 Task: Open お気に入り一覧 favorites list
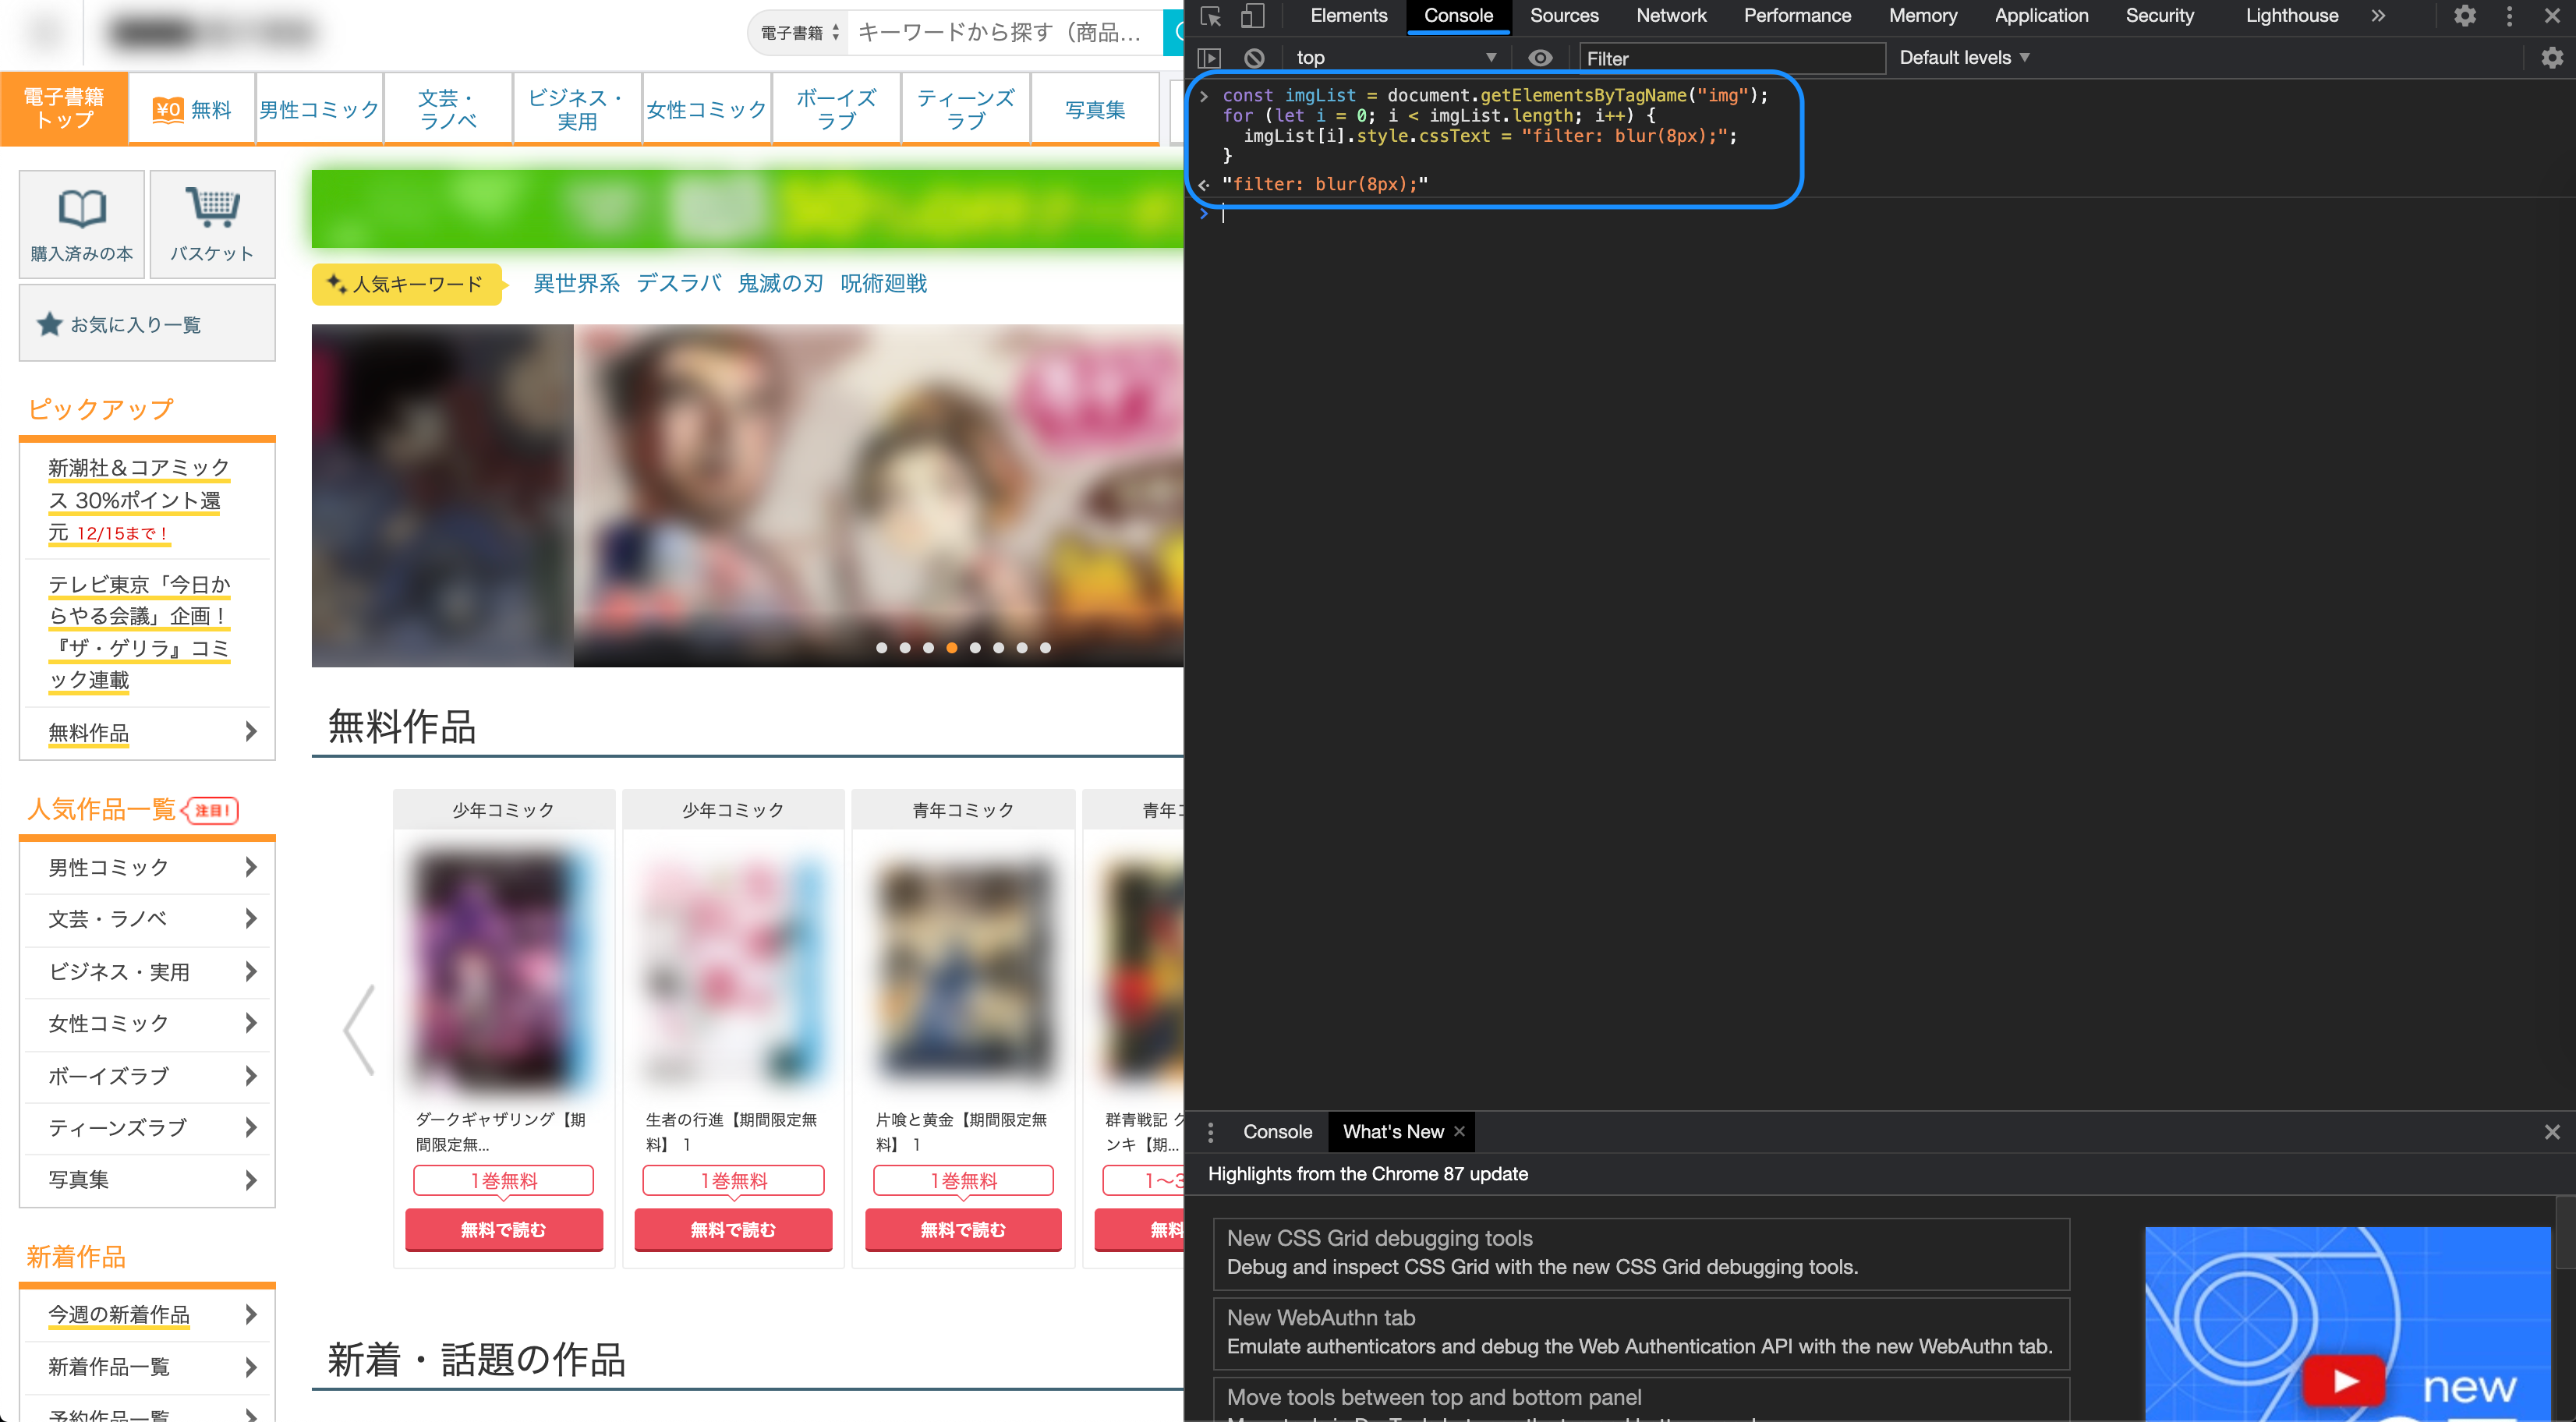click(146, 323)
